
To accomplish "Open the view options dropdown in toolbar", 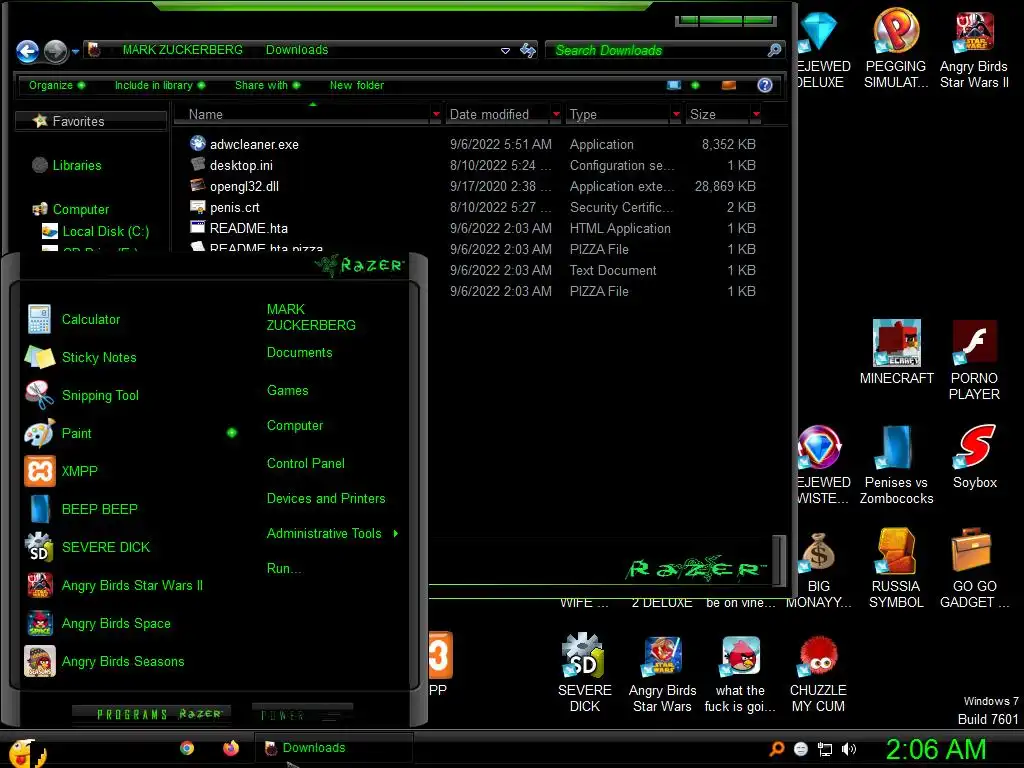I will click(x=695, y=85).
